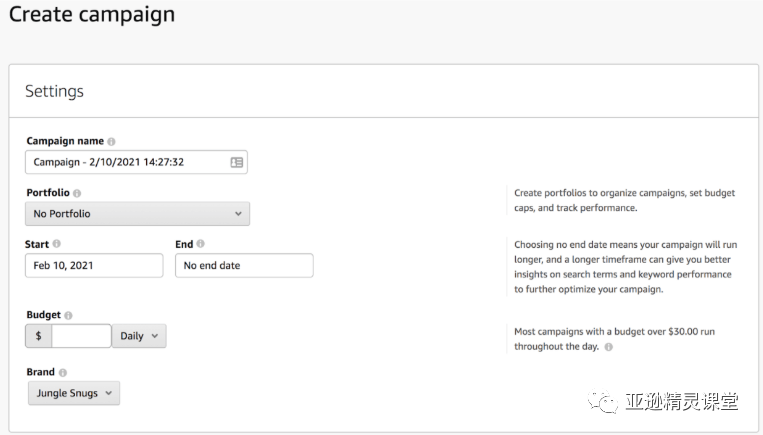Focus the Campaign name text field
This screenshot has width=763, height=435.
(125, 162)
